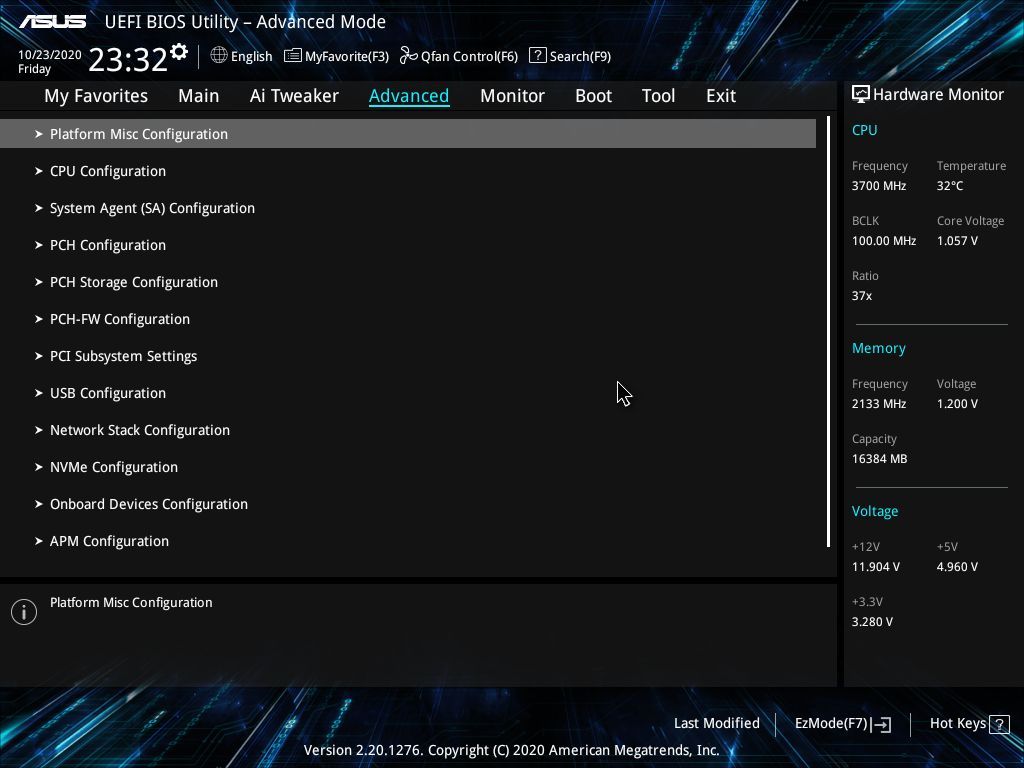Switch to the My Favorites tab
Screen dimensions: 1024x768
tap(96, 96)
